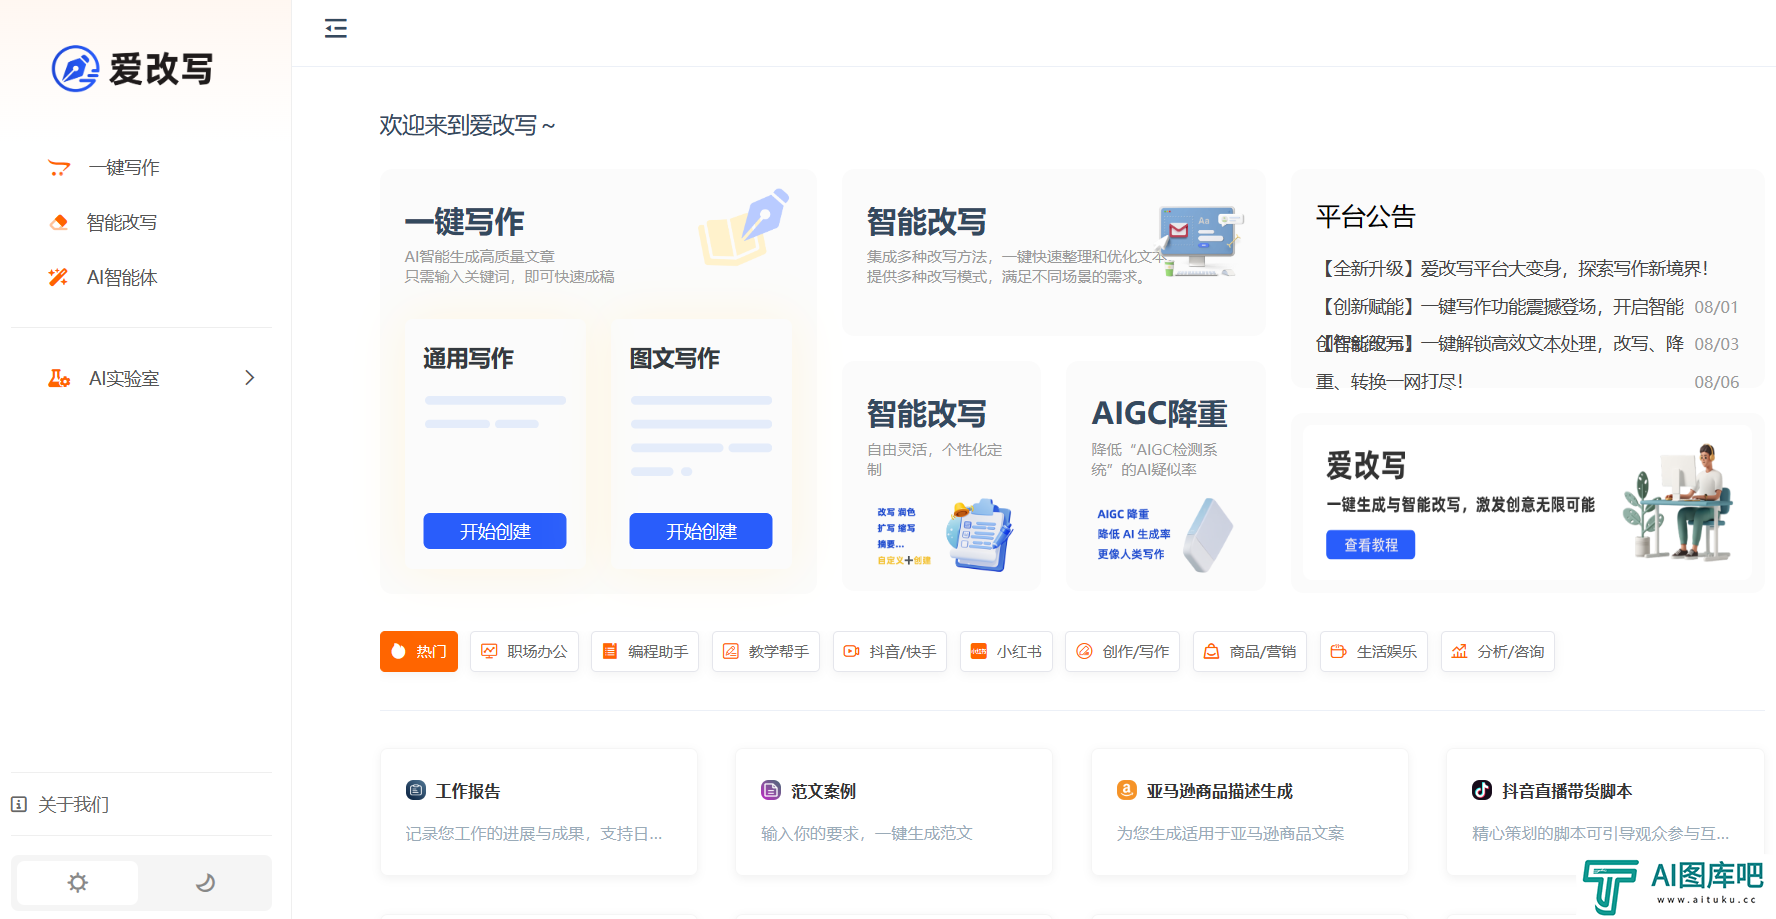Select the 创作/写作 category tab
This screenshot has width=1776, height=919.
[1123, 651]
